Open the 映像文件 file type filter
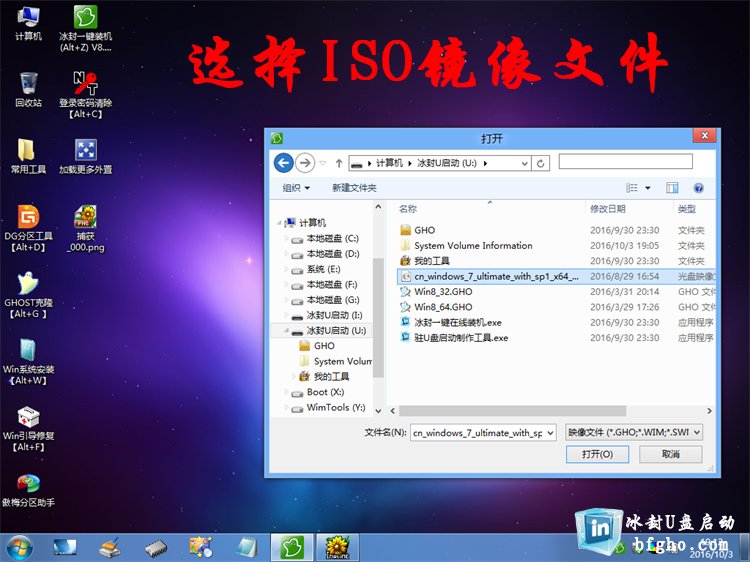The width and height of the screenshot is (750, 562). [634, 432]
